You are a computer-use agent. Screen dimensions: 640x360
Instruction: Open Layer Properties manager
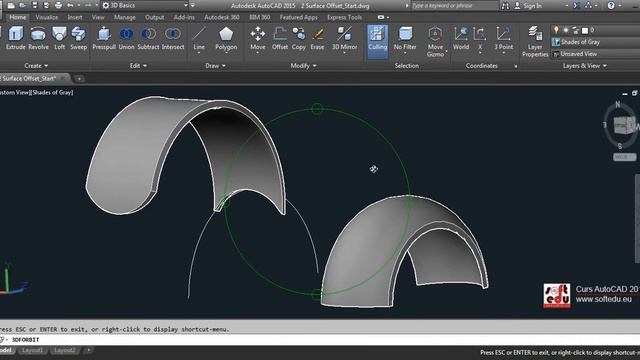point(535,42)
